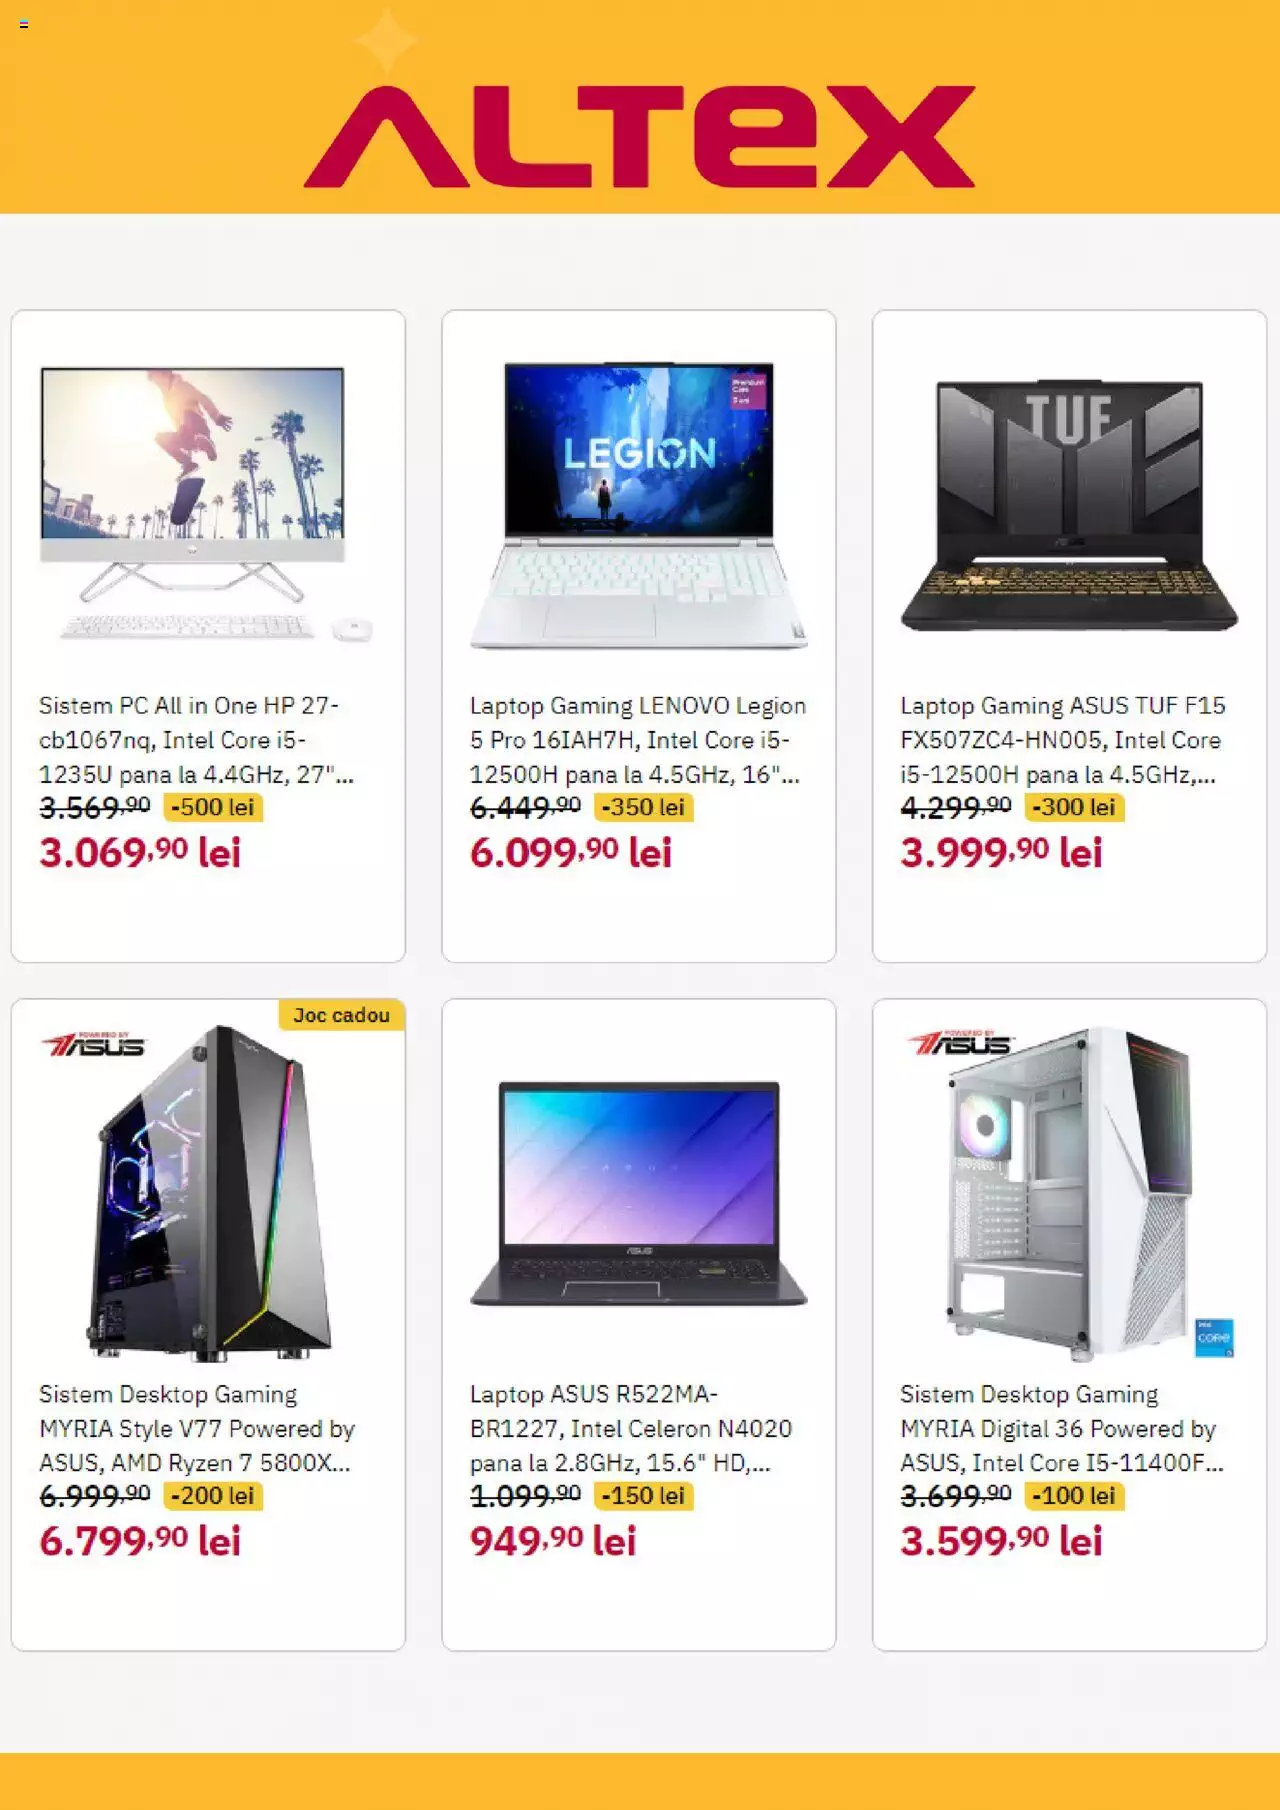Open the 'Laptop Gaming LENOVO Legion 5 Pro' title

[638, 740]
